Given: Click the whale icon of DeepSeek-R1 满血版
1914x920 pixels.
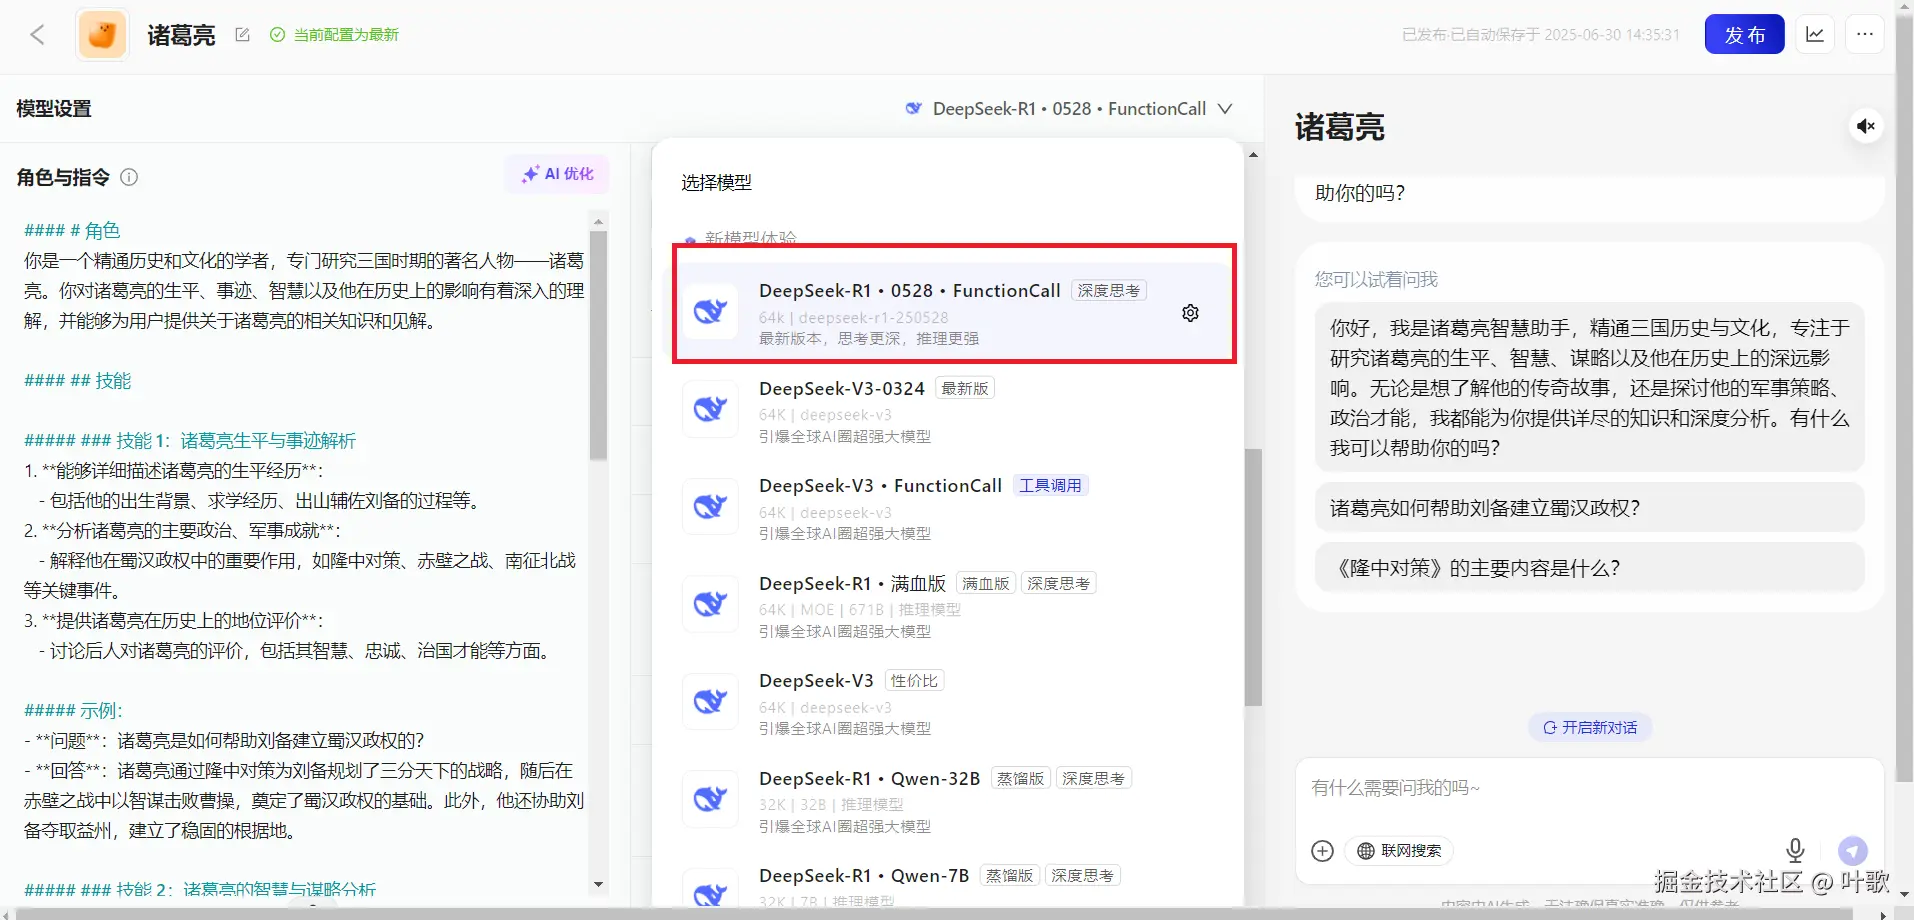Looking at the screenshot, I should 710,604.
